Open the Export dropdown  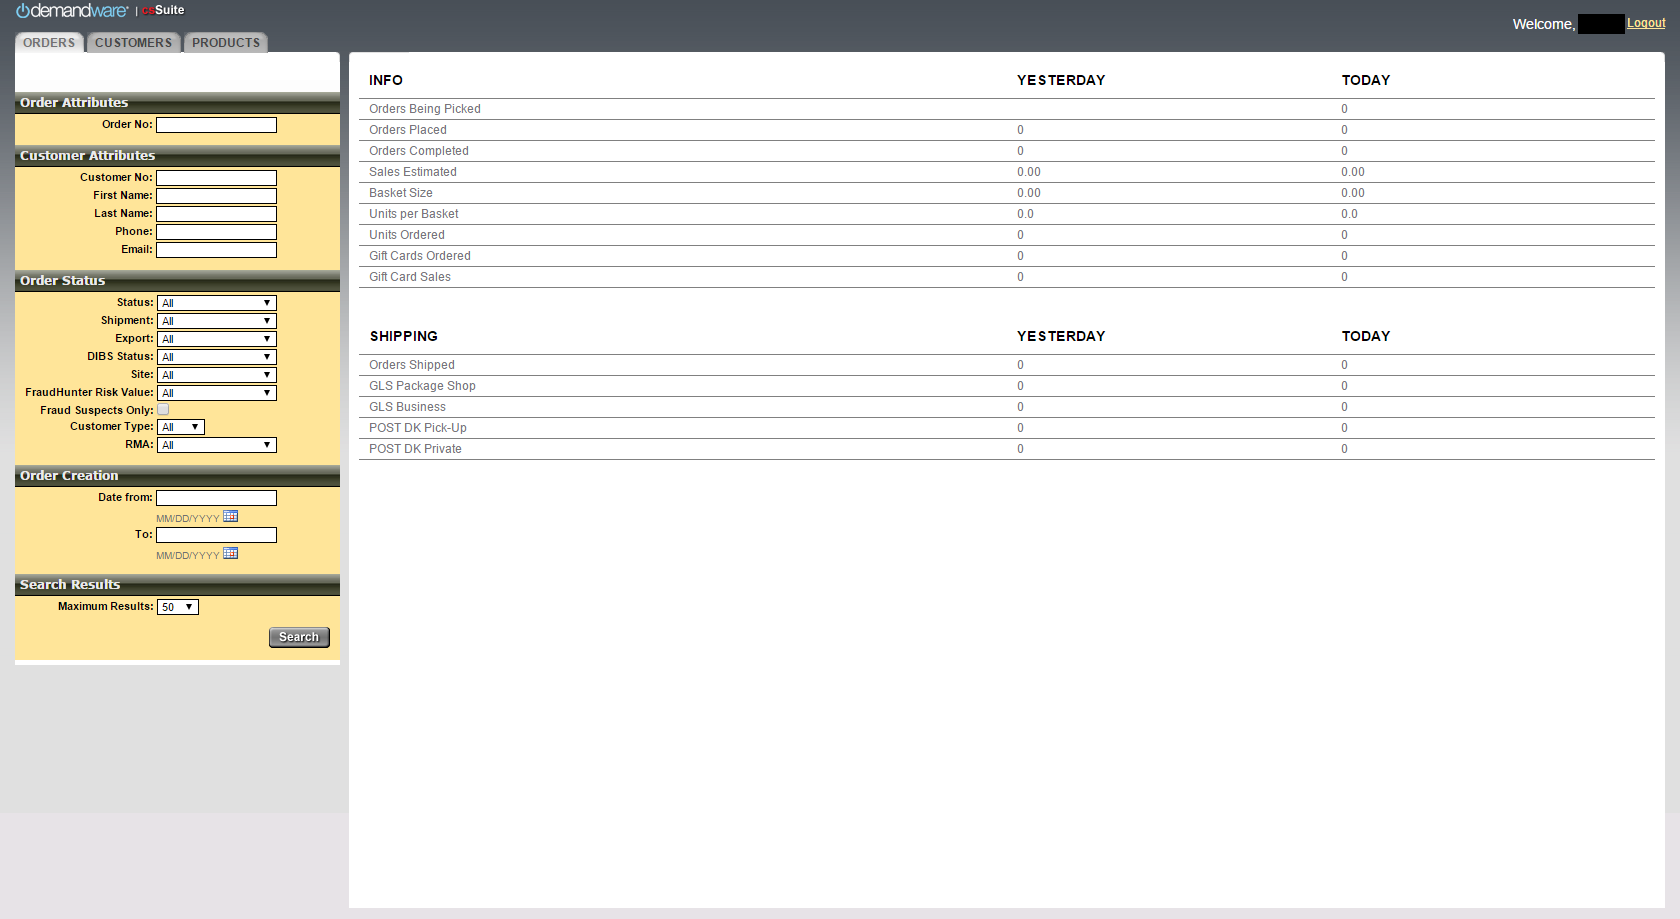[216, 338]
